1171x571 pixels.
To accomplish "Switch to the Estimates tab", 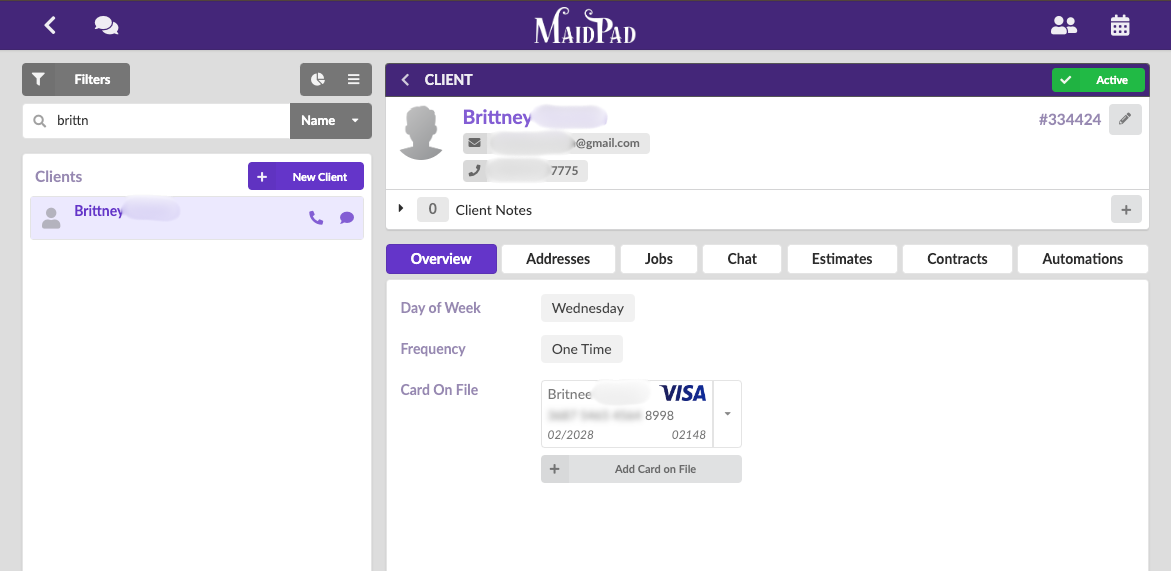I will point(842,259).
